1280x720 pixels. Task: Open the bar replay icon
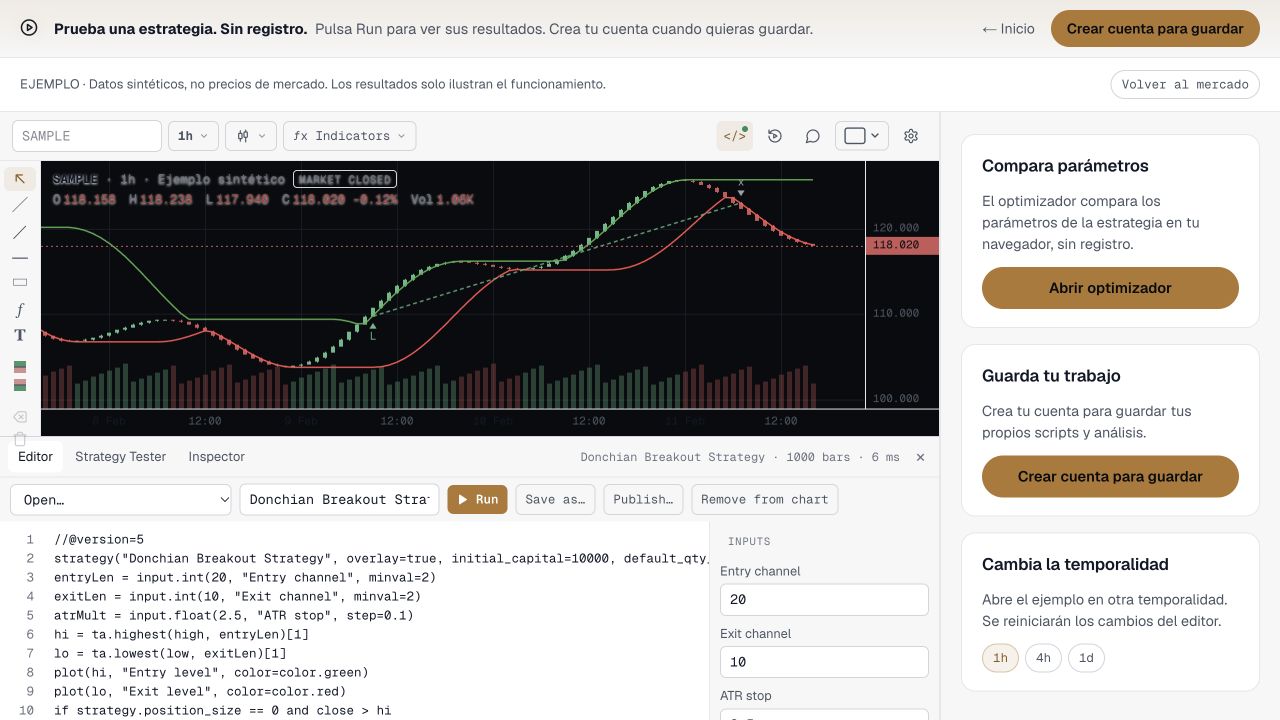click(x=775, y=136)
